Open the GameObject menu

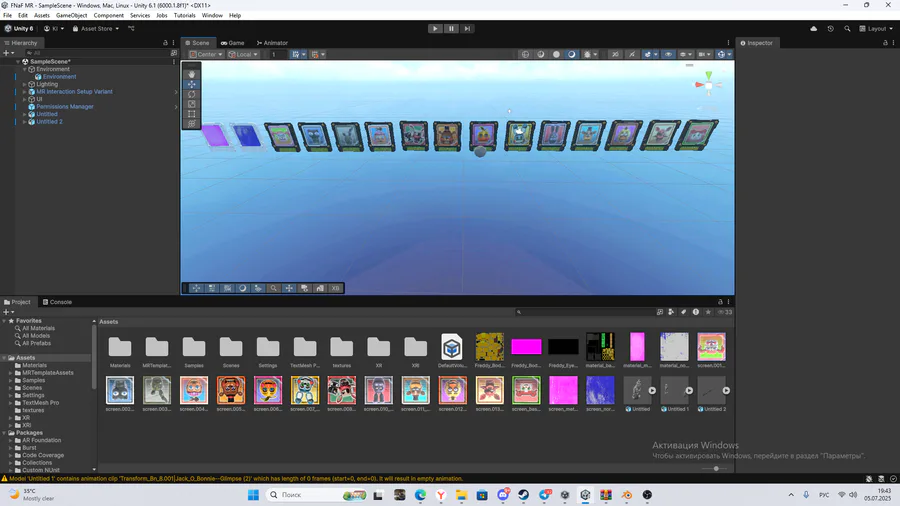71,15
